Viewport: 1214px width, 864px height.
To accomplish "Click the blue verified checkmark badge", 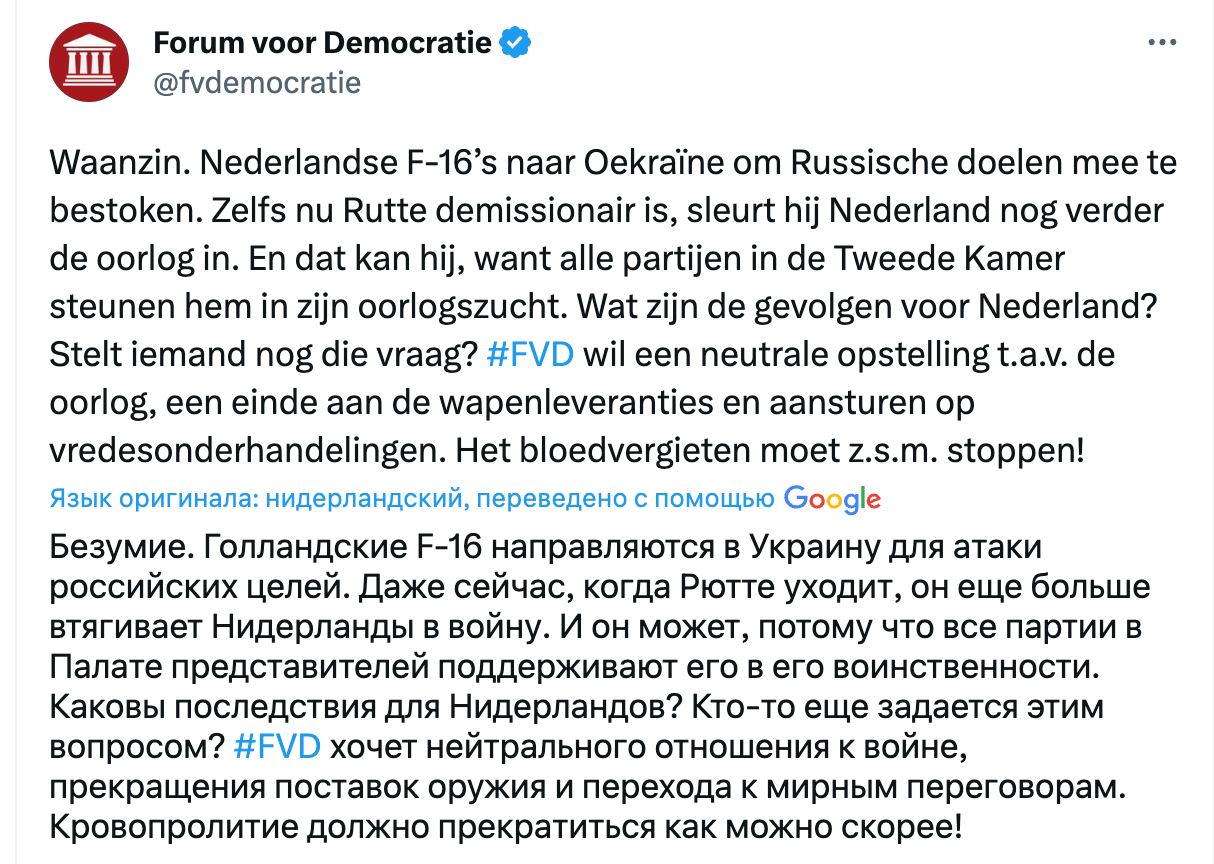I will click(x=514, y=43).
